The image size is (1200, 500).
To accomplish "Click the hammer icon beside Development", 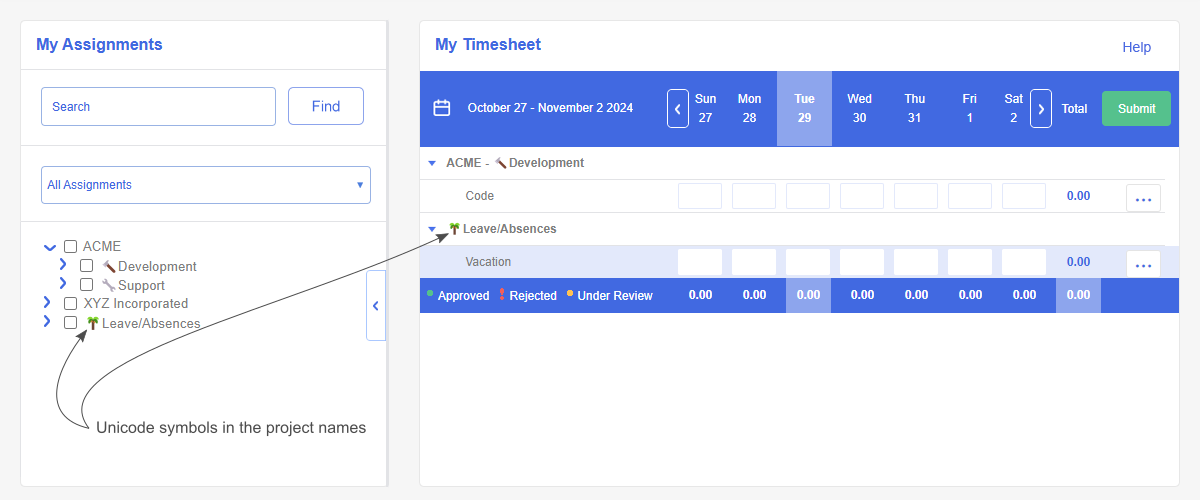I will (x=109, y=266).
